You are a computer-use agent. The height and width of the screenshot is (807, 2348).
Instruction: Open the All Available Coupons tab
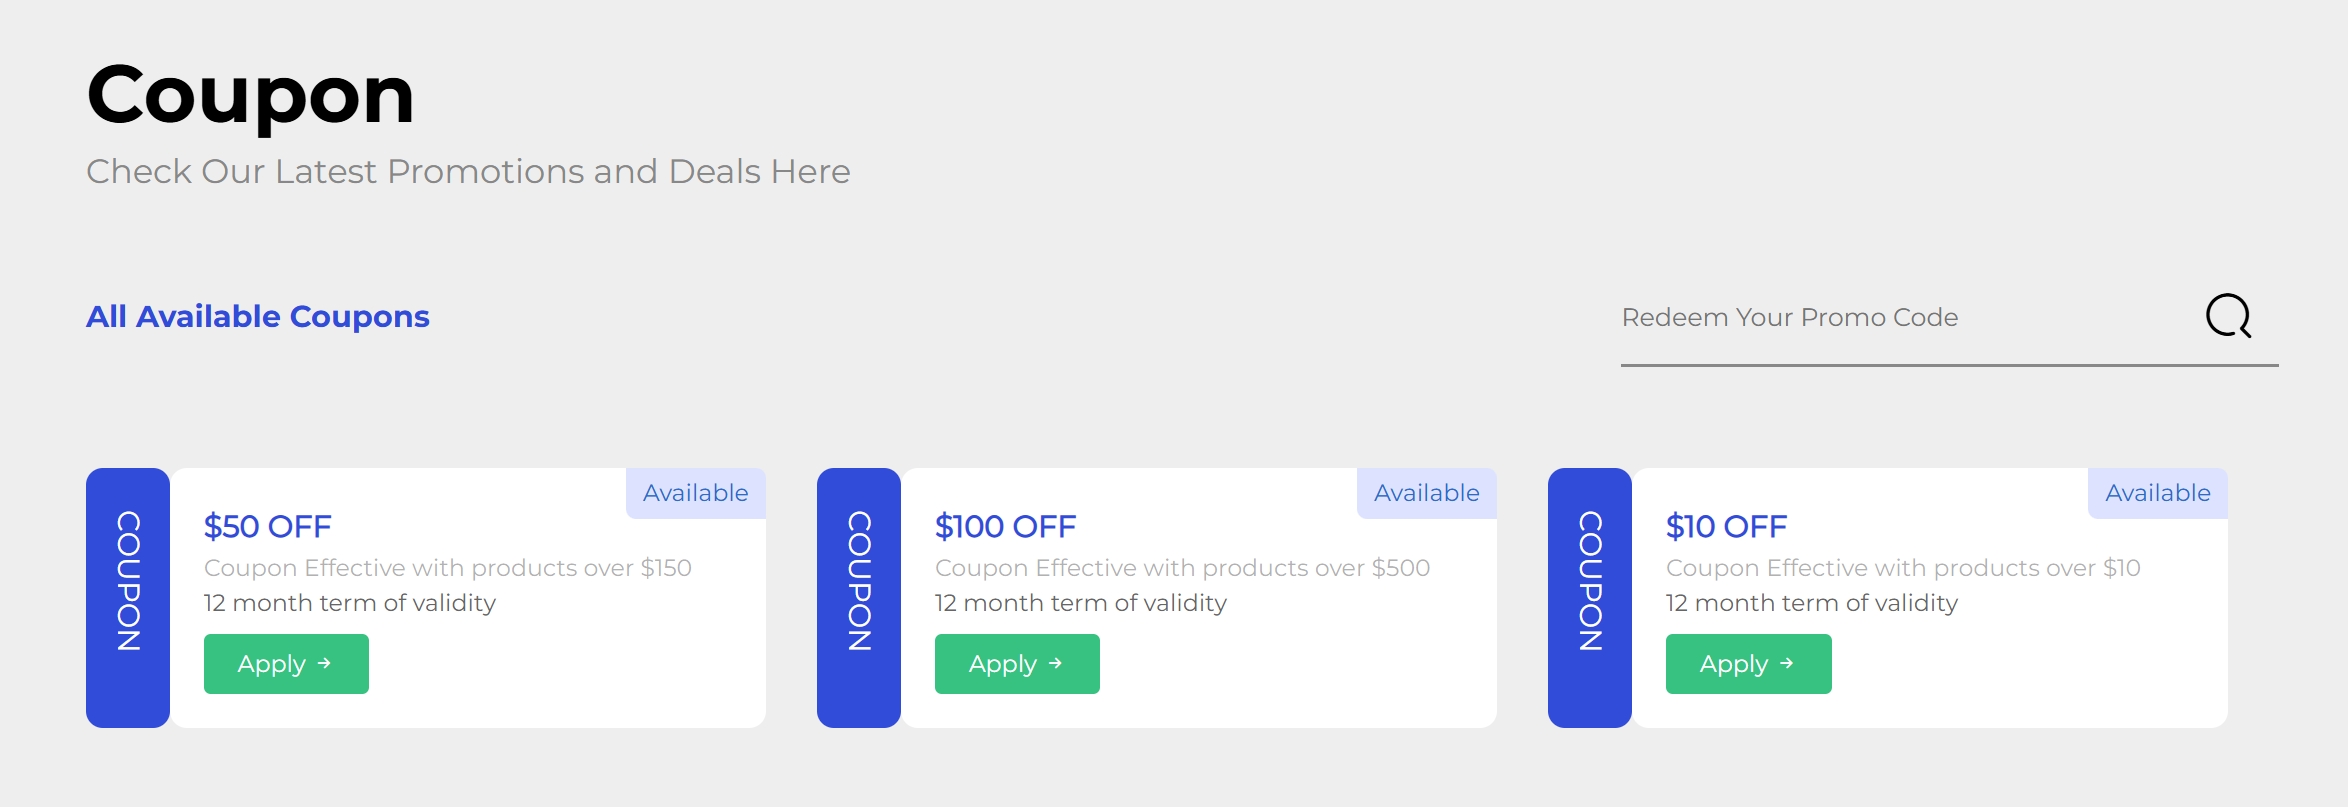coord(258,316)
